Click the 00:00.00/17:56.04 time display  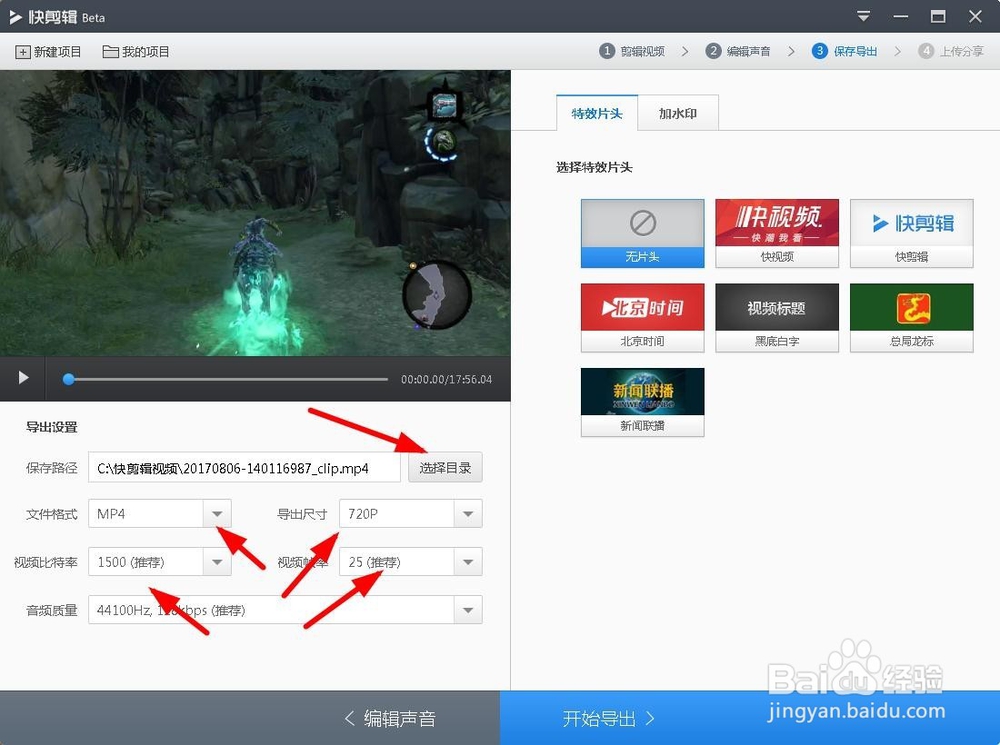pyautogui.click(x=446, y=380)
